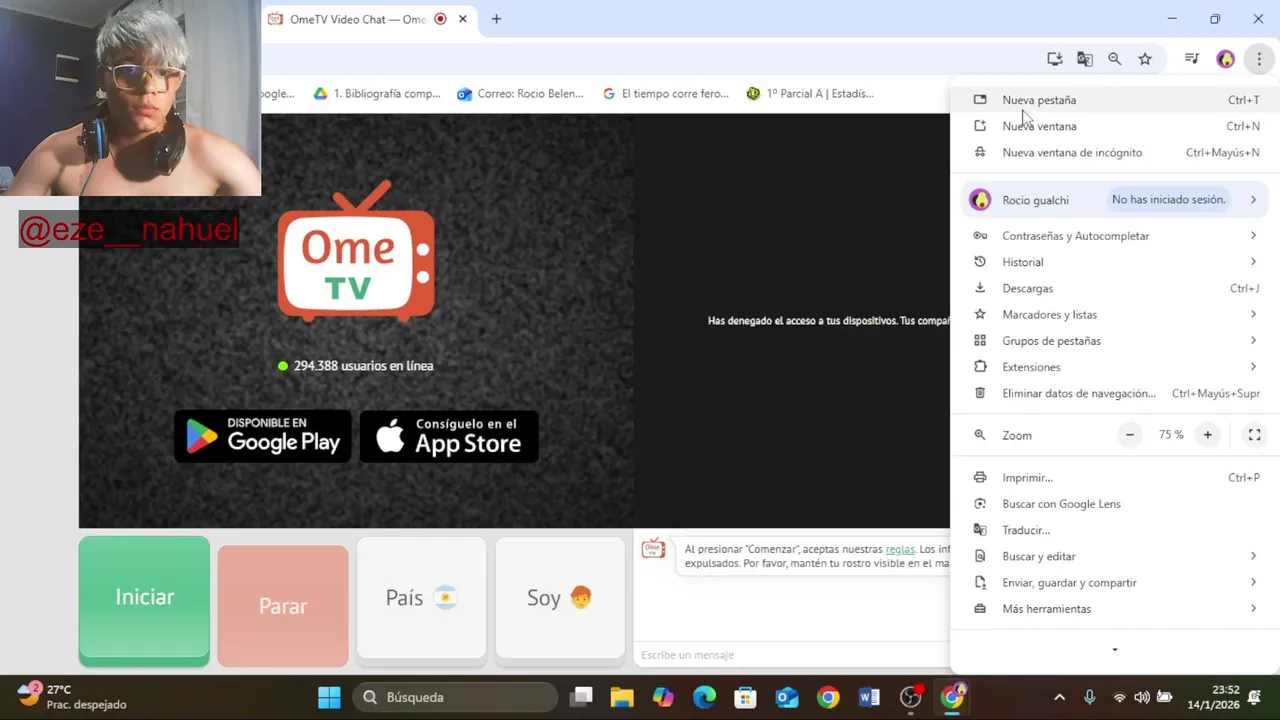The height and width of the screenshot is (720, 1280).
Task: Expand Enviar, guardar y compartir submenu
Action: tap(1114, 582)
